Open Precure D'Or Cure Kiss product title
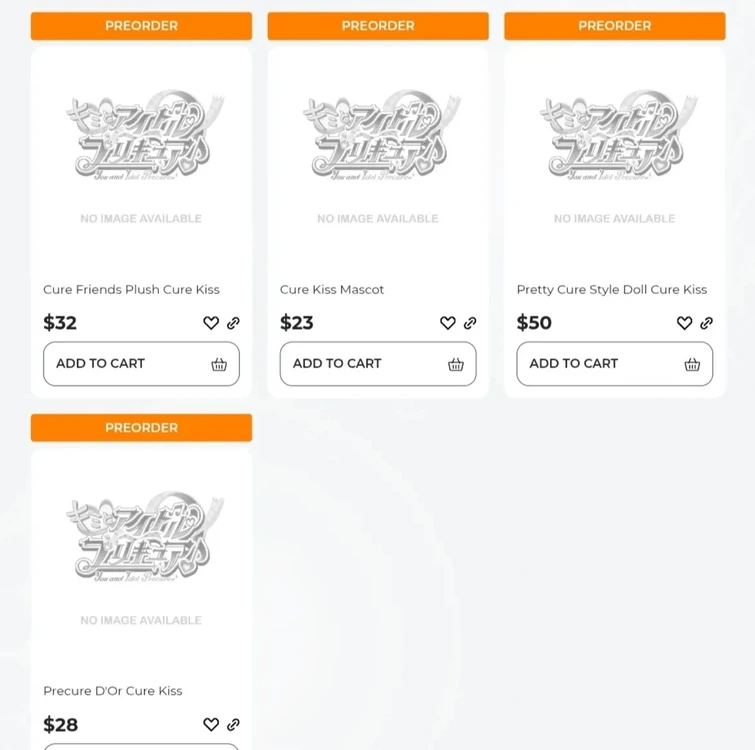This screenshot has height=750, width=755. click(x=112, y=691)
